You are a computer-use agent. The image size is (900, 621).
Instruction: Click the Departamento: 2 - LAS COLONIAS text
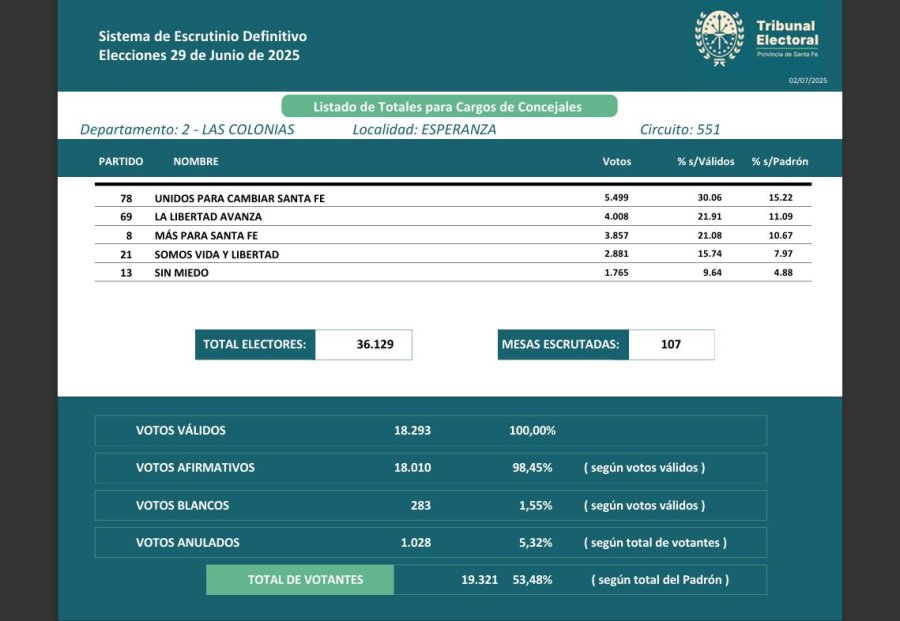[x=187, y=129]
